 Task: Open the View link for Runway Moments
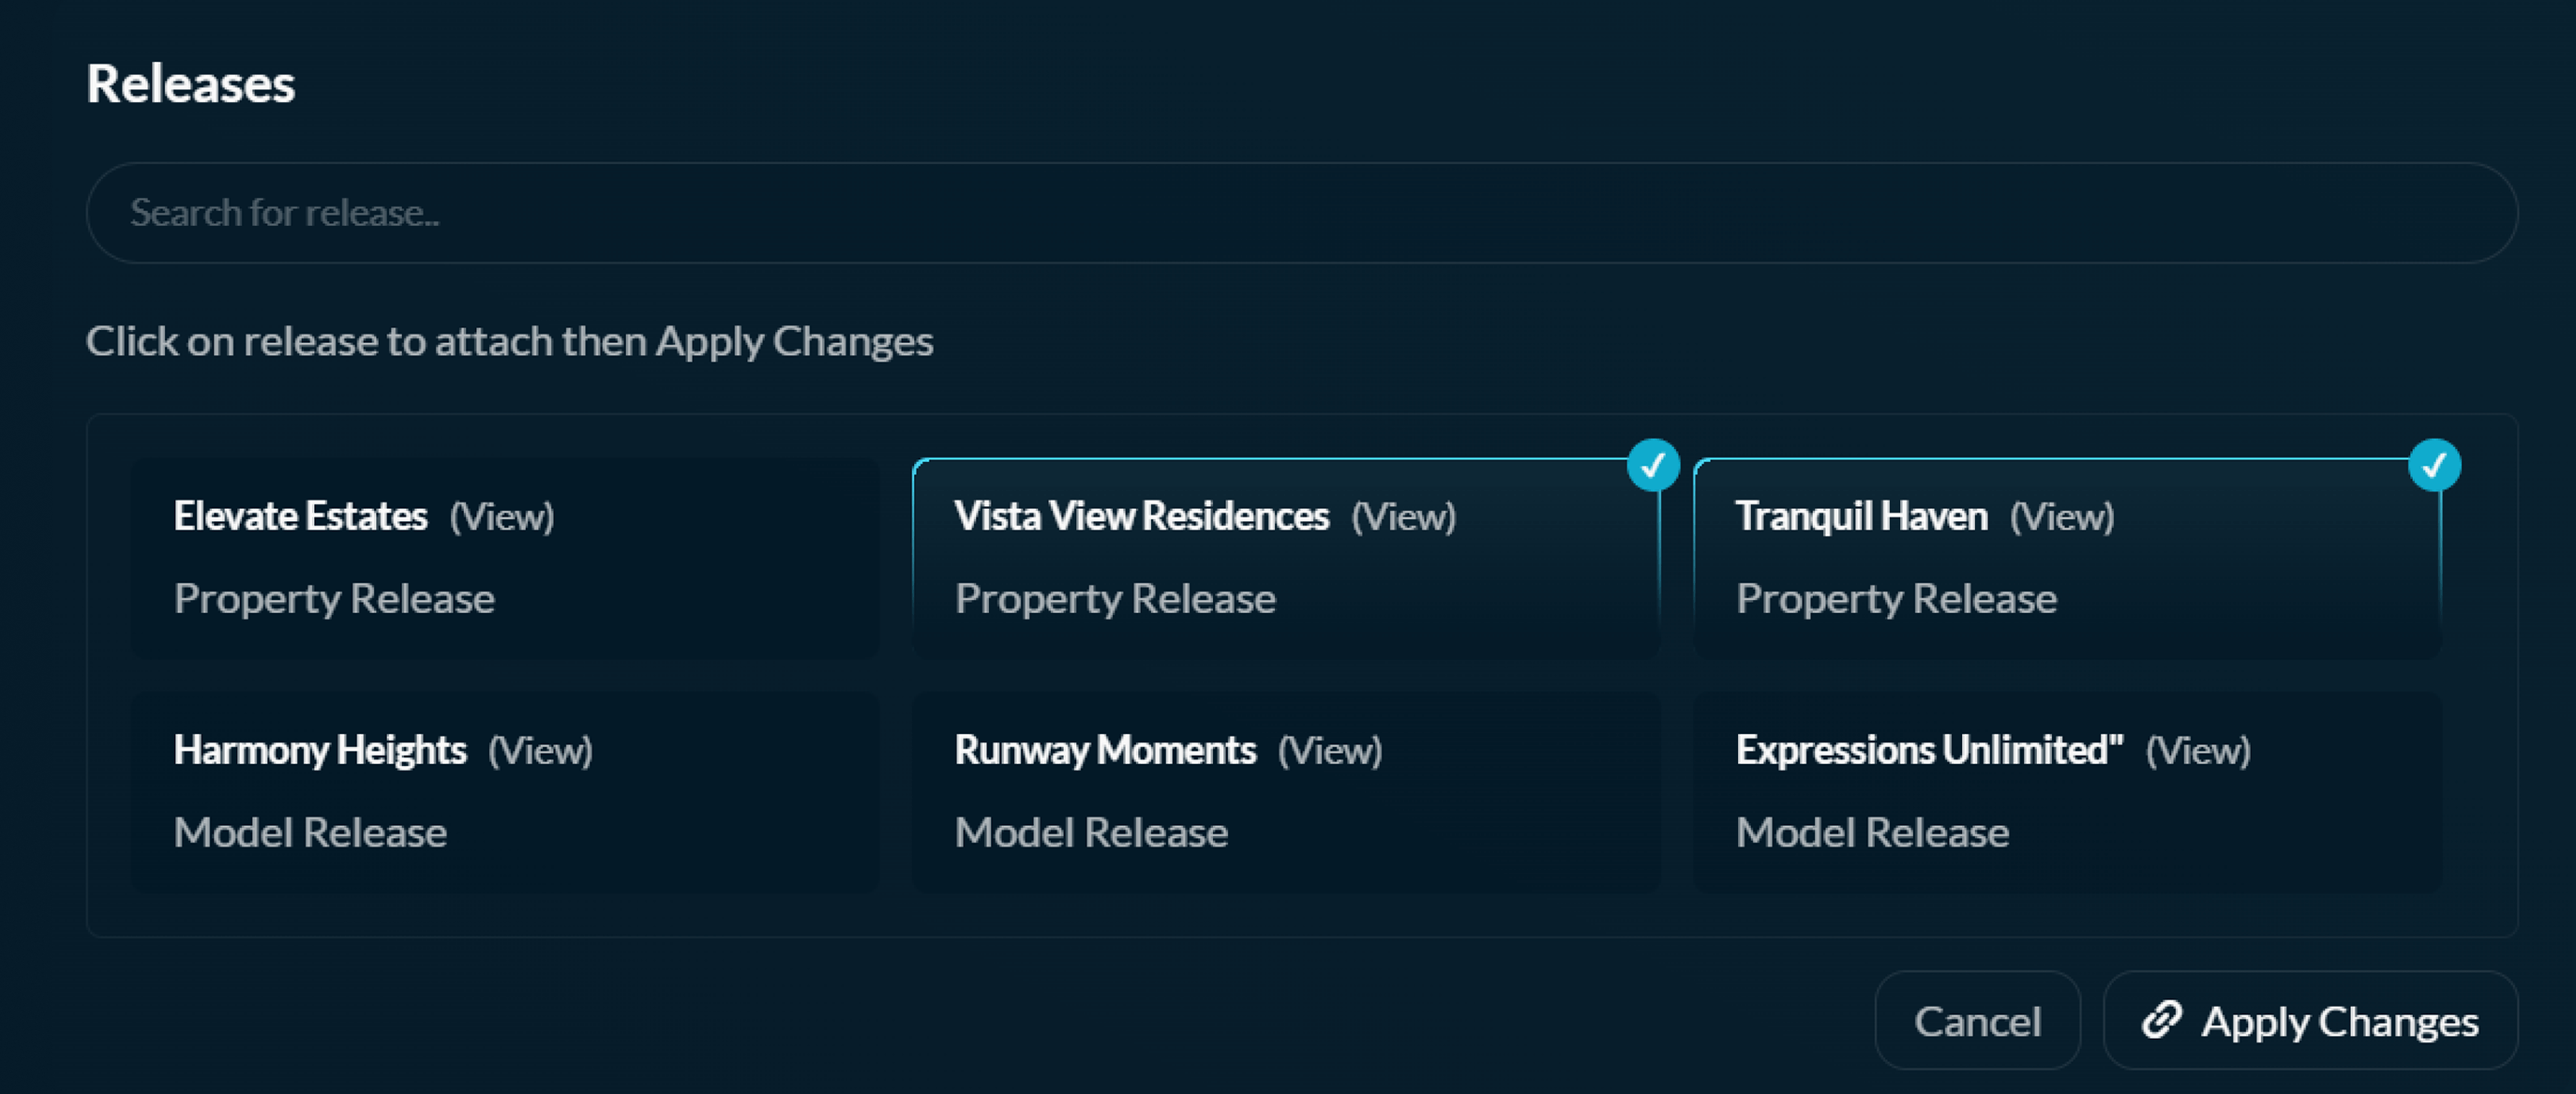click(x=1330, y=751)
